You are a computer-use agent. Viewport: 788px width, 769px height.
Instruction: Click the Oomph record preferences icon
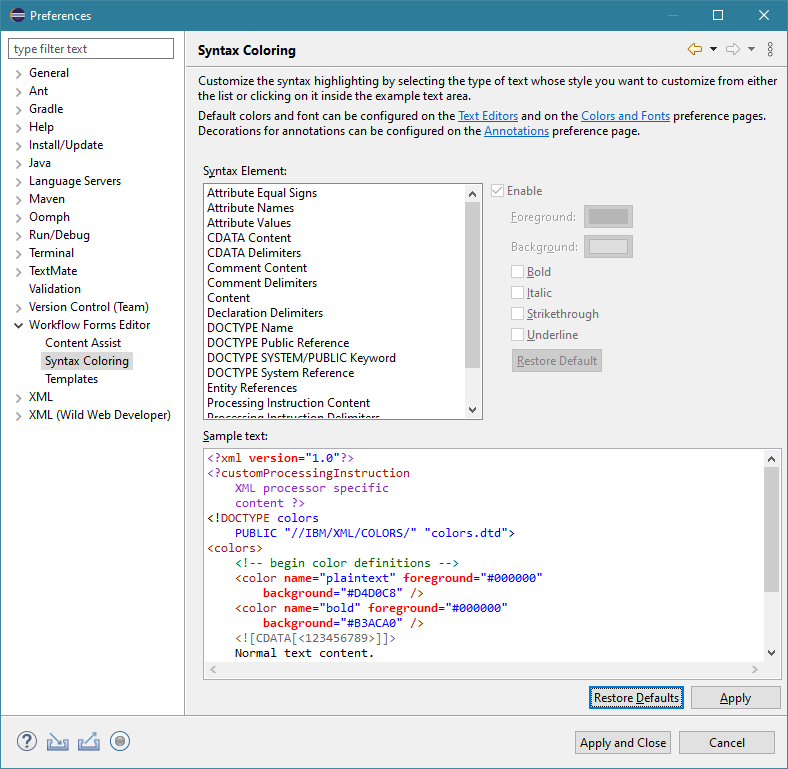coord(120,741)
